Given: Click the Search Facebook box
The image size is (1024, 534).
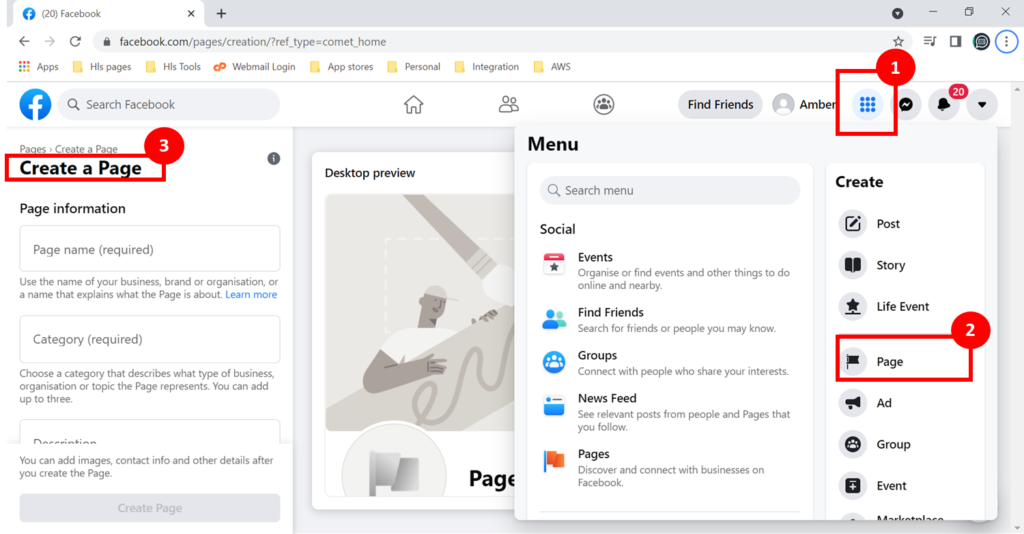Looking at the screenshot, I should pos(169,104).
